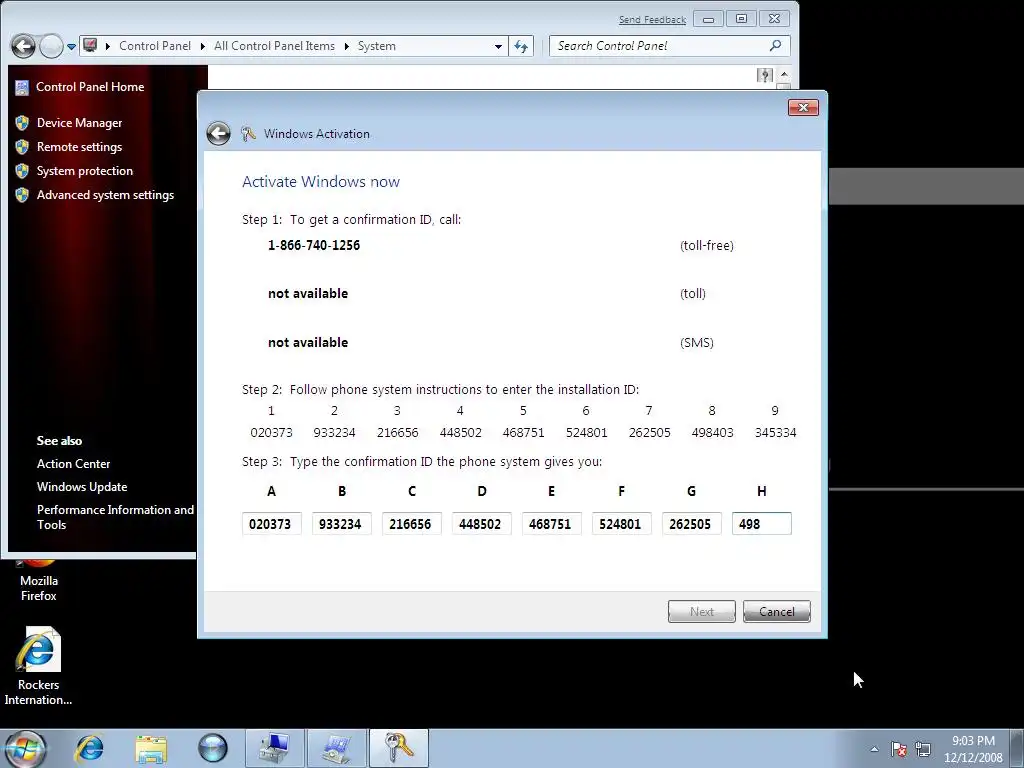Open Remote settings link

coord(80,147)
